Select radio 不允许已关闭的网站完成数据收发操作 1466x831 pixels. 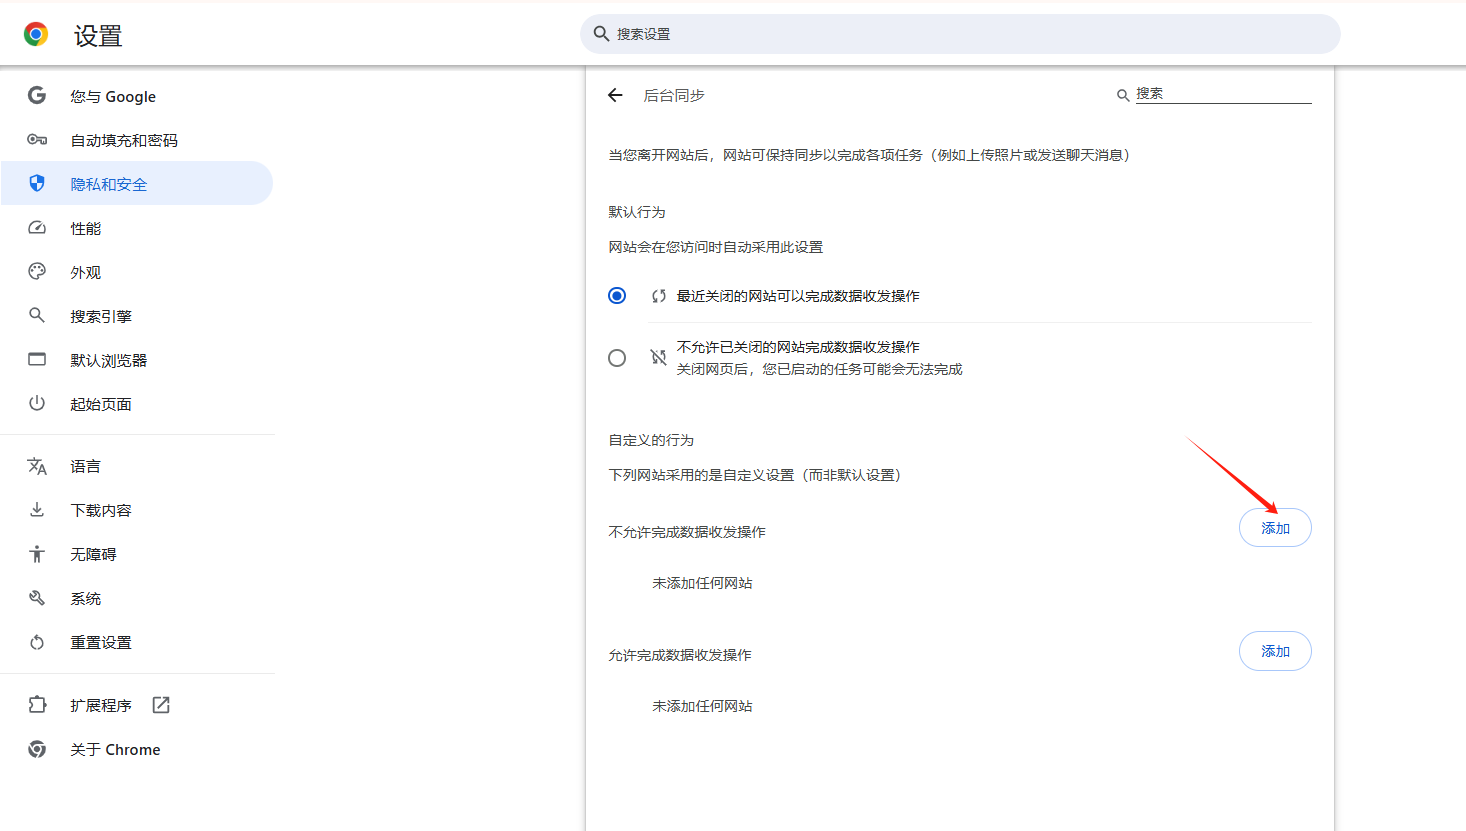617,358
